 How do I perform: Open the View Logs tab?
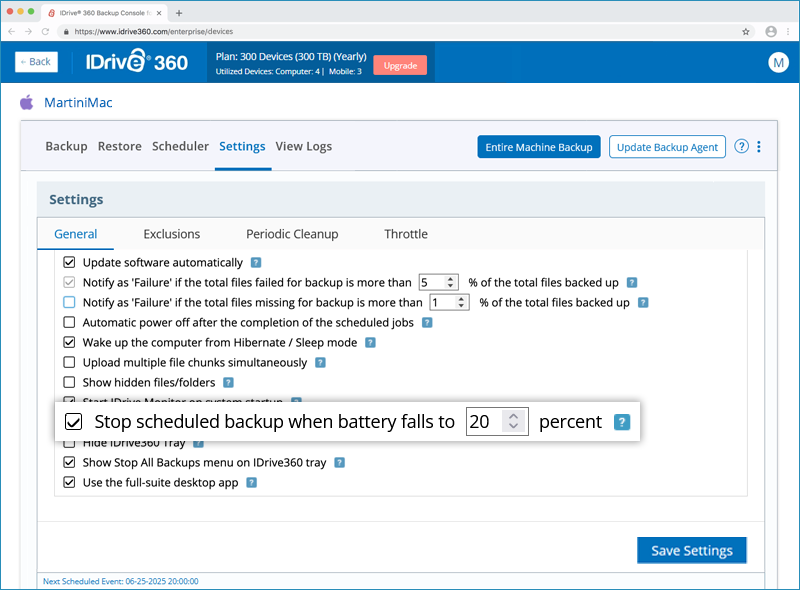coord(304,146)
